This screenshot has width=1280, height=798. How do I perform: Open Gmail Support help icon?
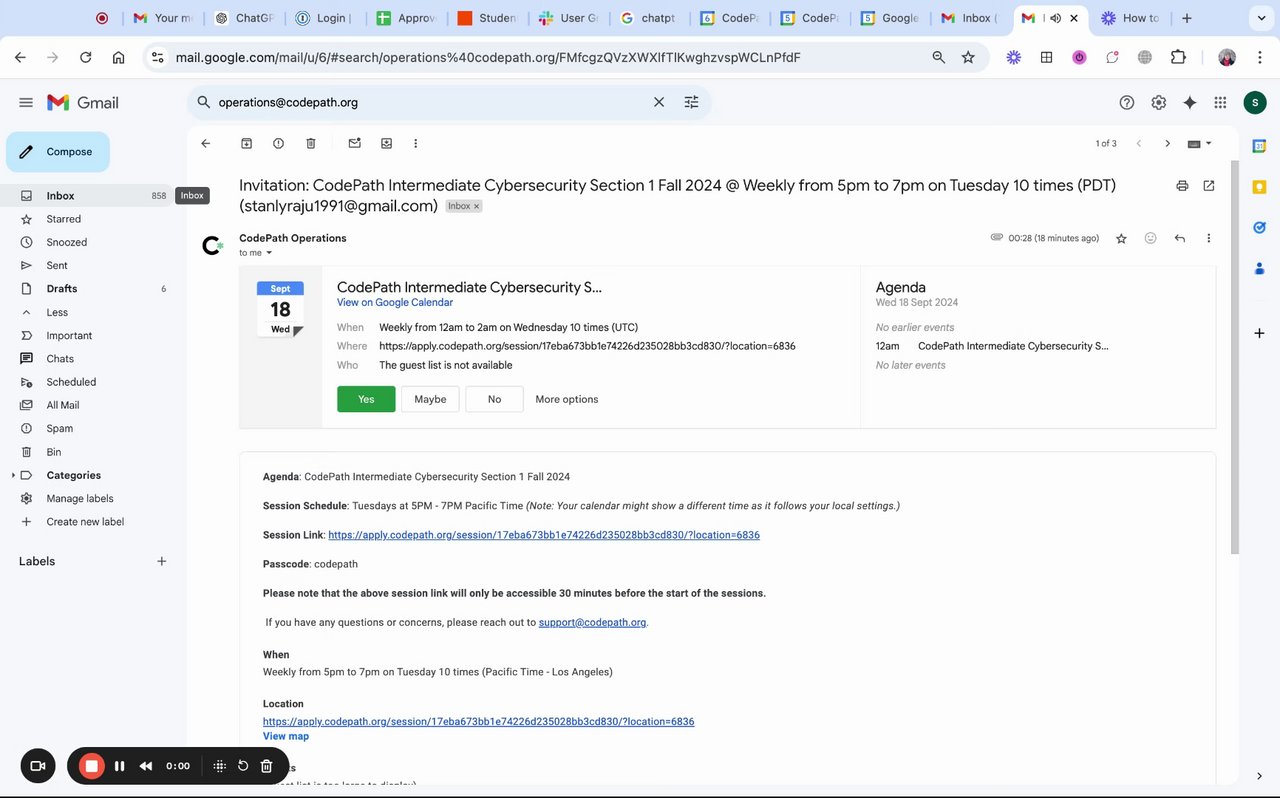pyautogui.click(x=1127, y=102)
